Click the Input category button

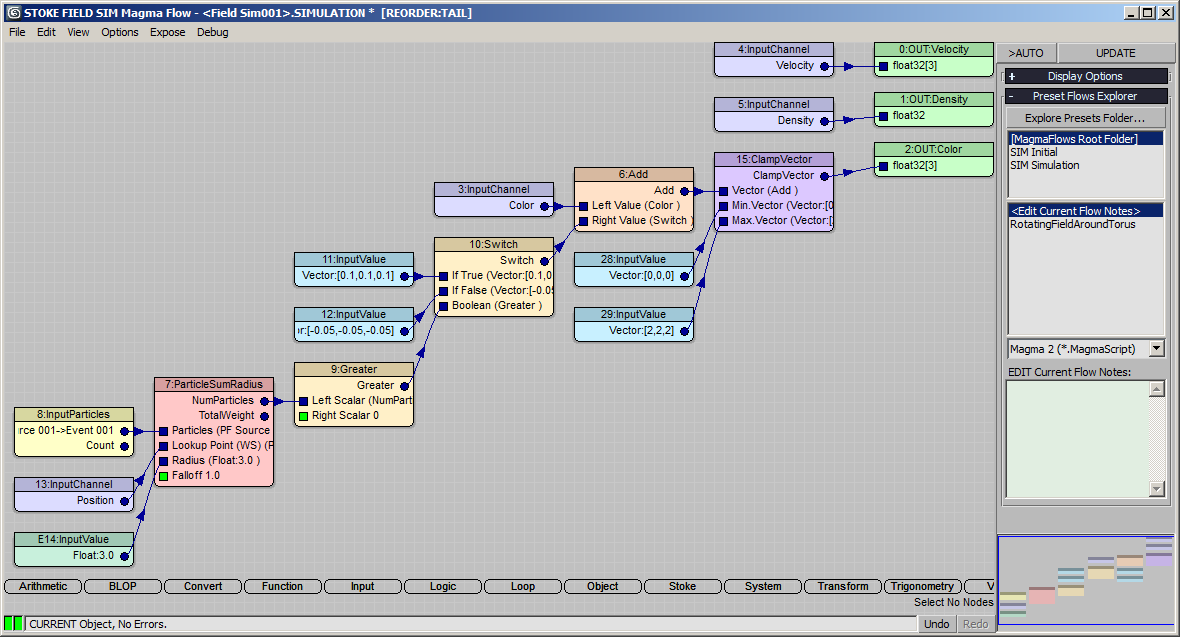(x=362, y=587)
